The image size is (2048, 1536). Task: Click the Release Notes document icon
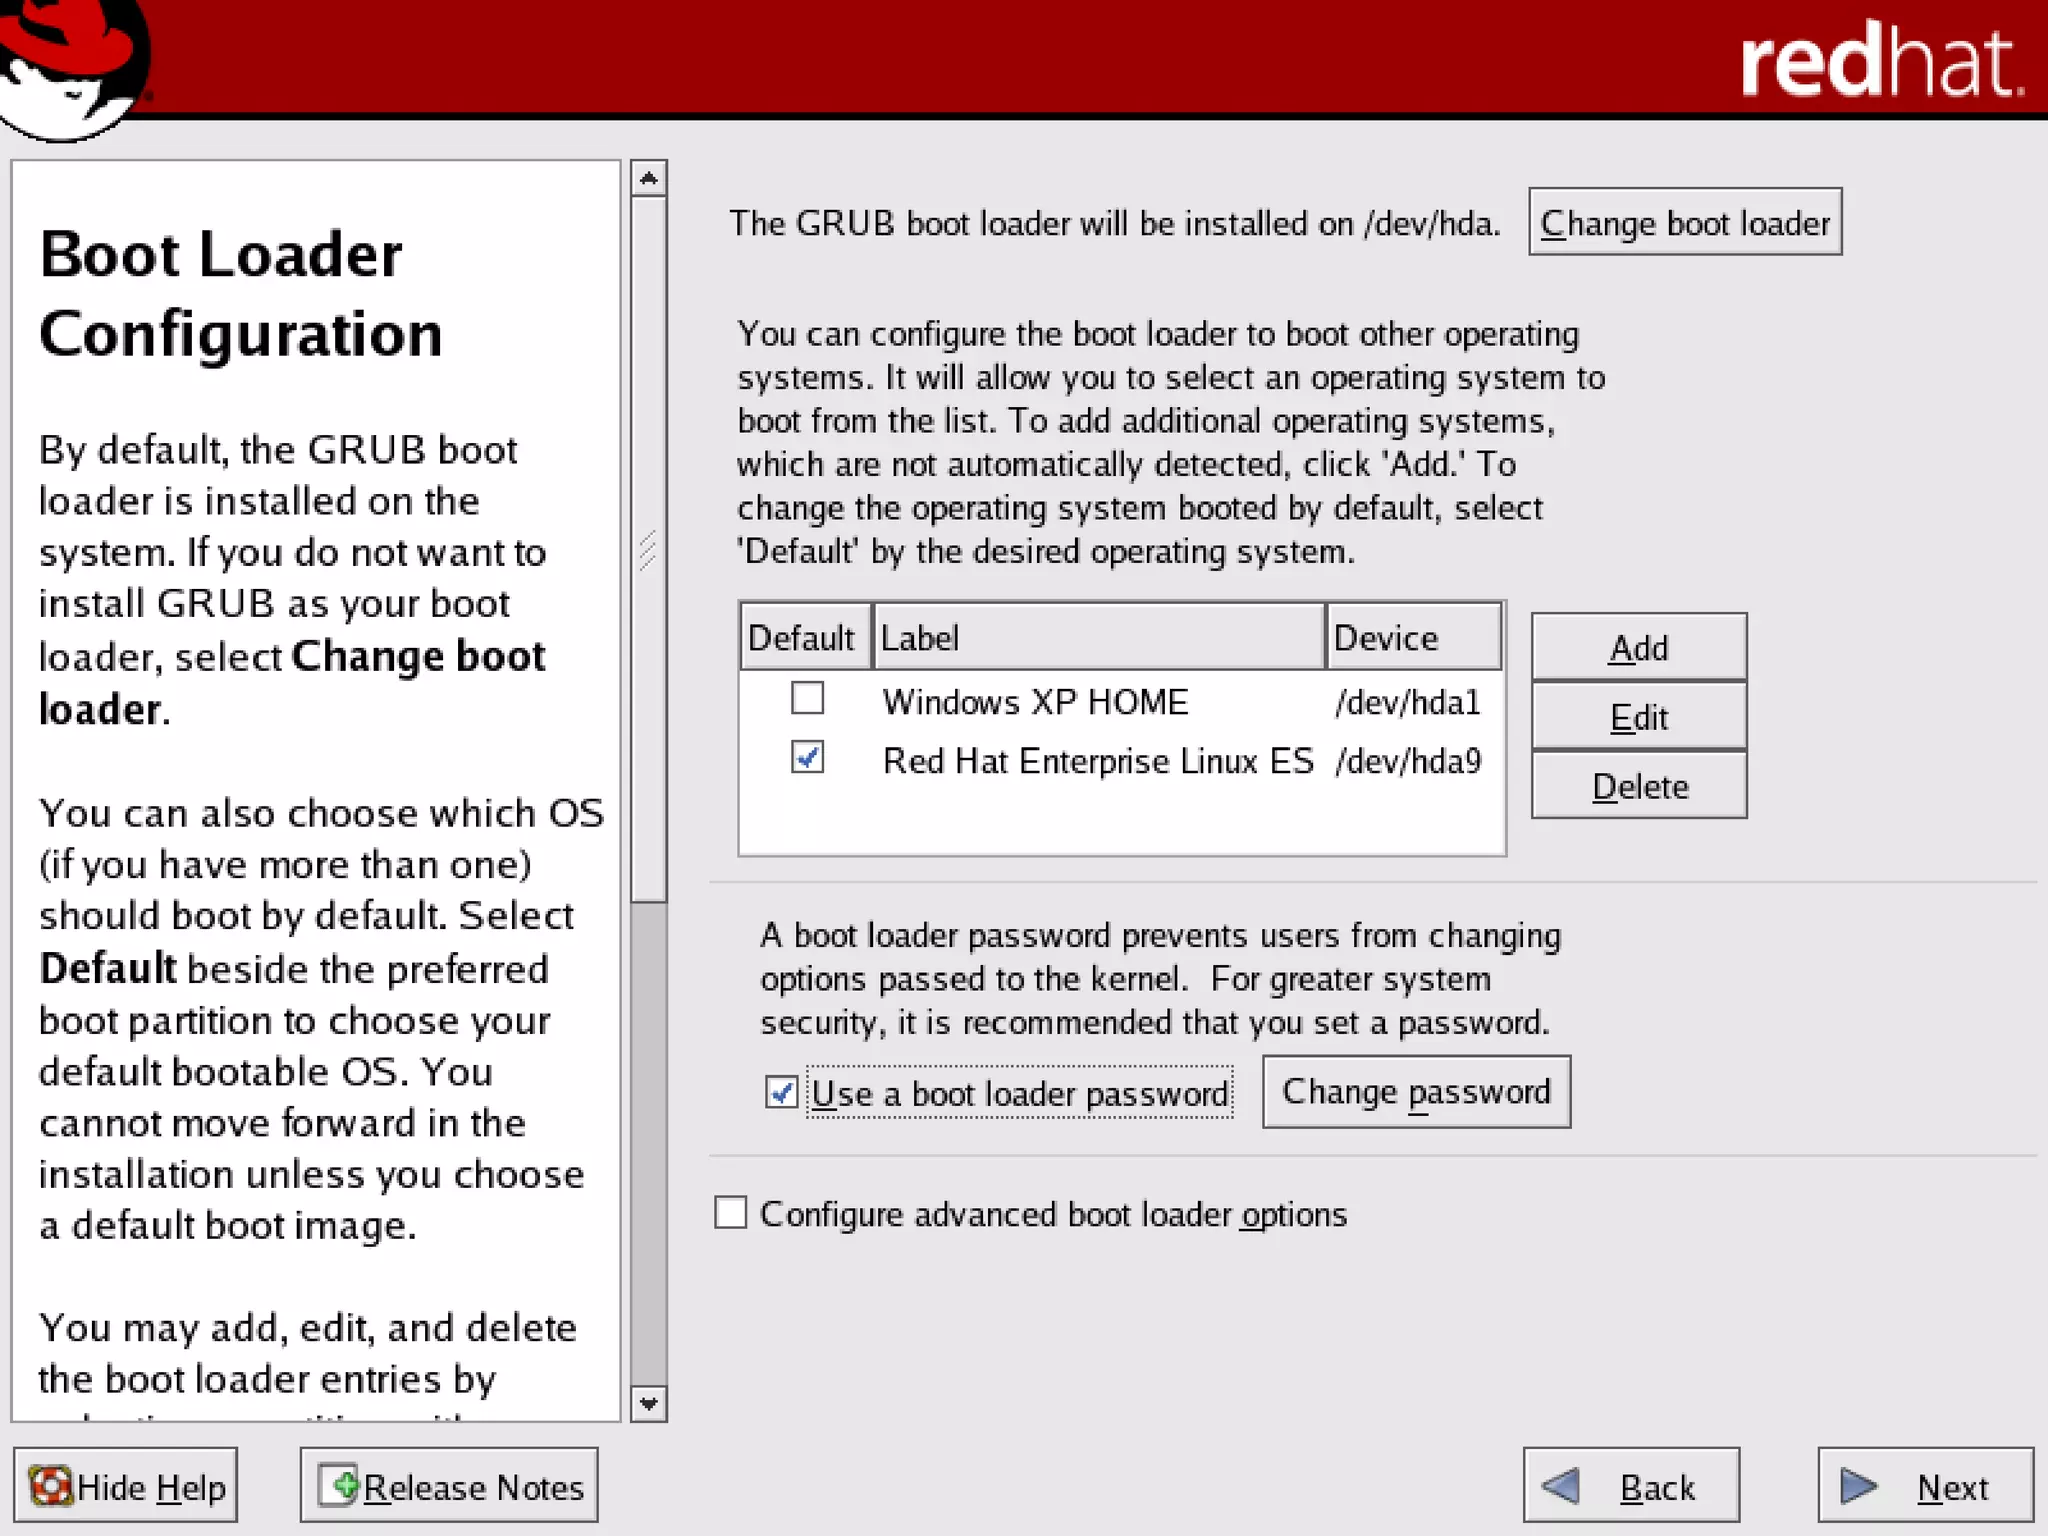(339, 1485)
